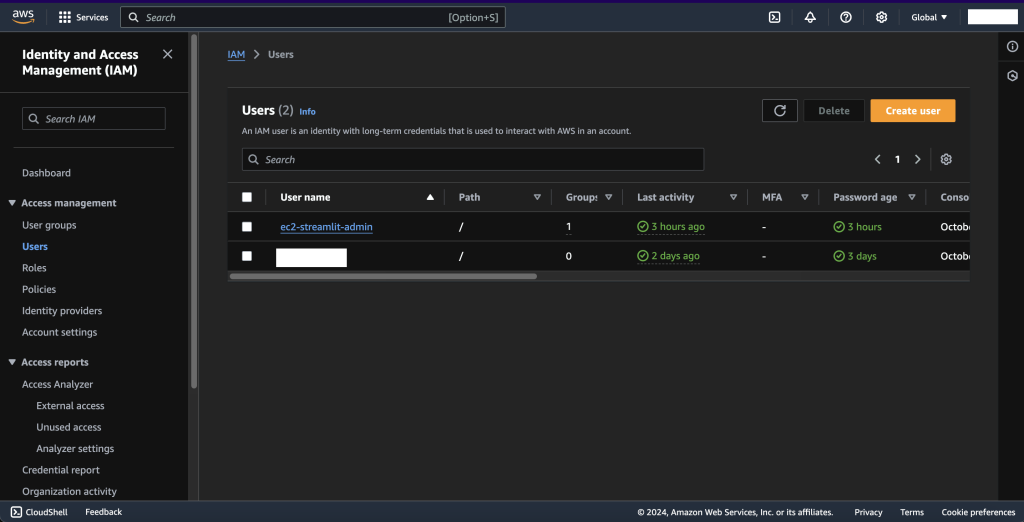This screenshot has height=522, width=1024.
Task: Click the magnifier in Search IAM box
Action: point(34,119)
